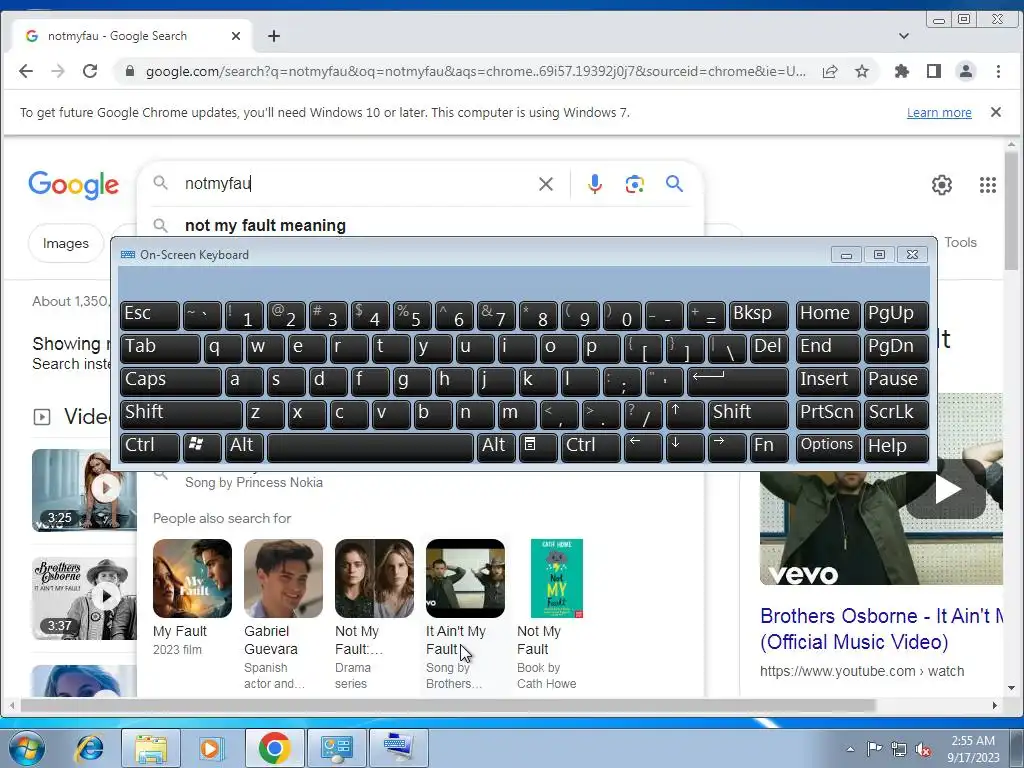Screen dimensions: 1024x768
Task: Toggle the left Alt key
Action: point(245,447)
